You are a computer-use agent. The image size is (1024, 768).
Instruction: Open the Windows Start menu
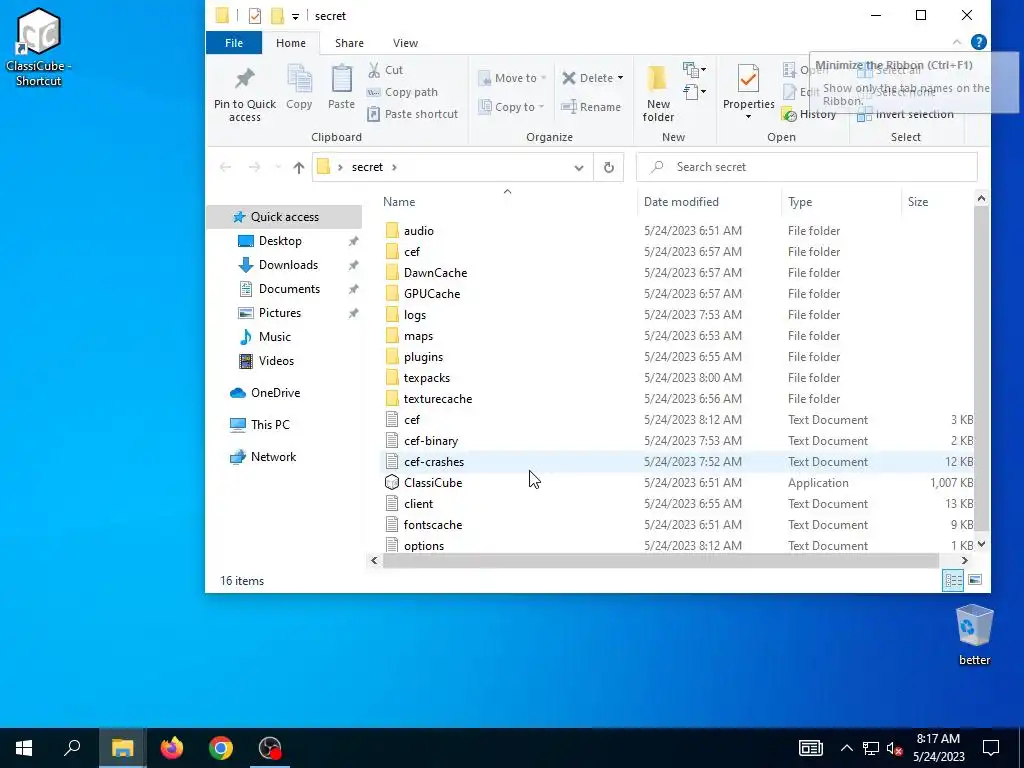point(24,748)
